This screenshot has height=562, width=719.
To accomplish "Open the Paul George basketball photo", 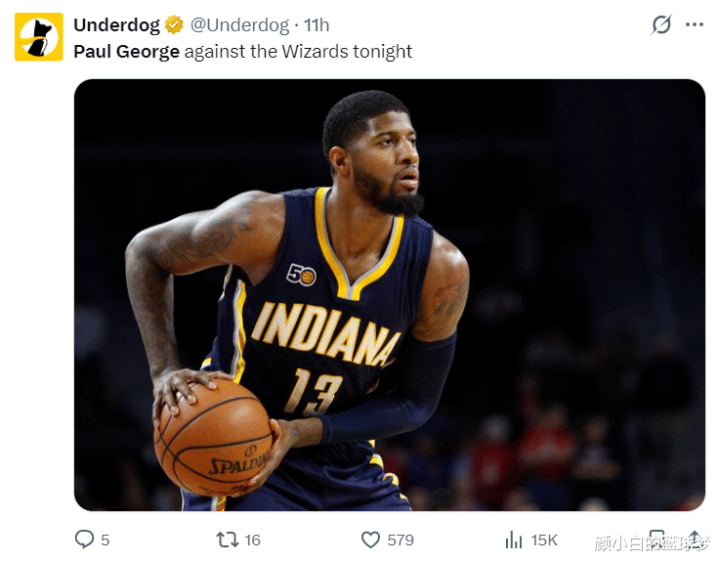I will pos(389,295).
